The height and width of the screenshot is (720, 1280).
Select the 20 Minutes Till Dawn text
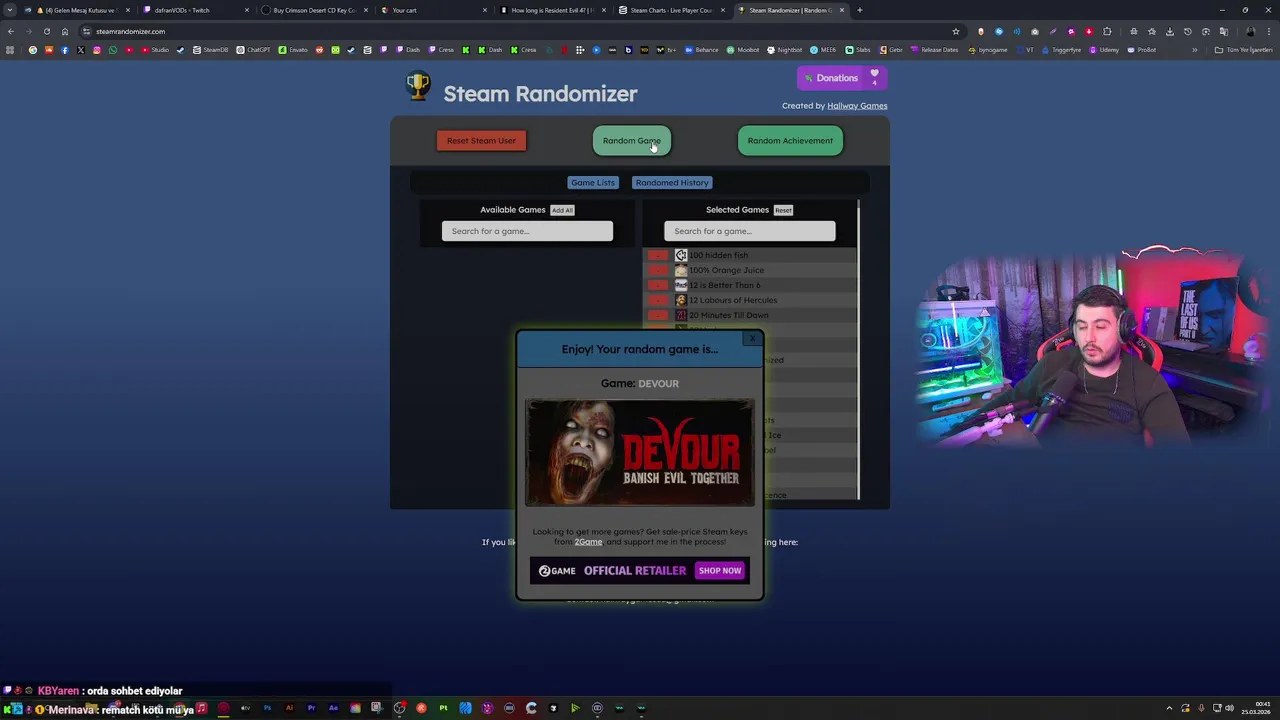729,315
